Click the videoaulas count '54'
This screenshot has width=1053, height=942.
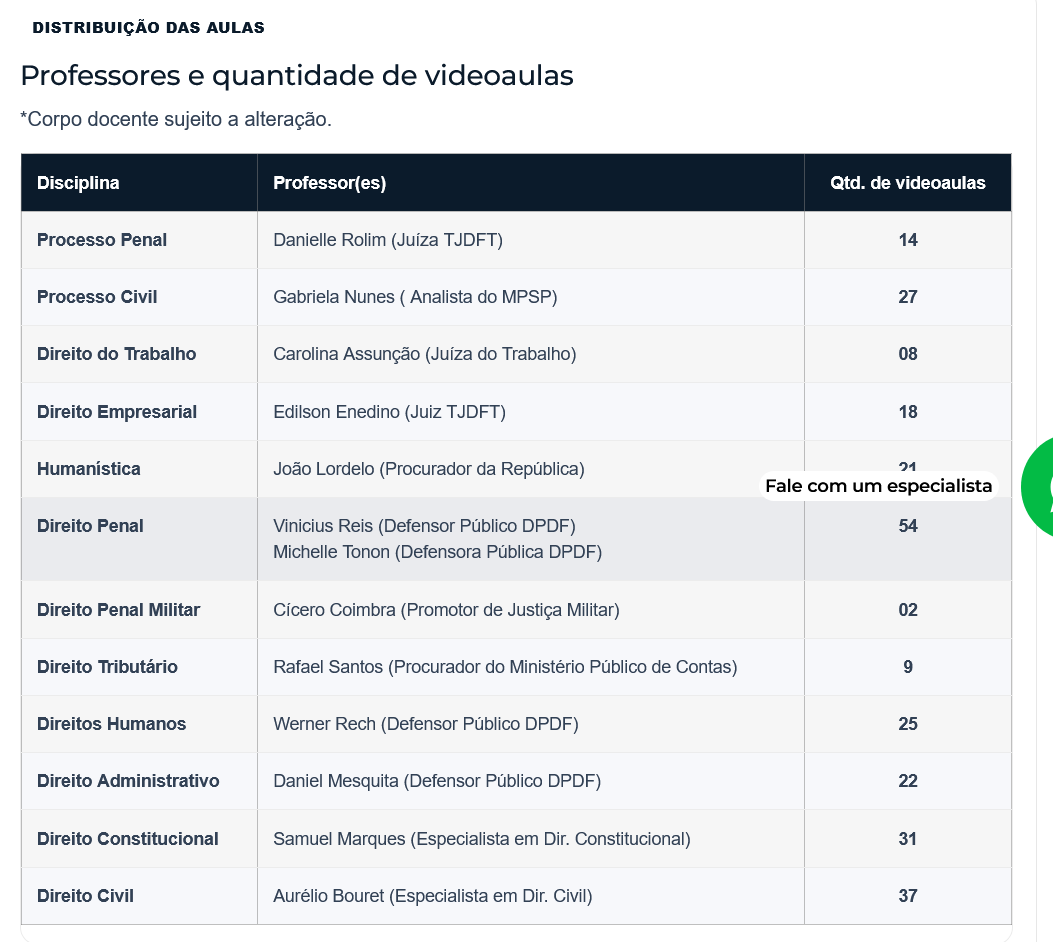908,525
